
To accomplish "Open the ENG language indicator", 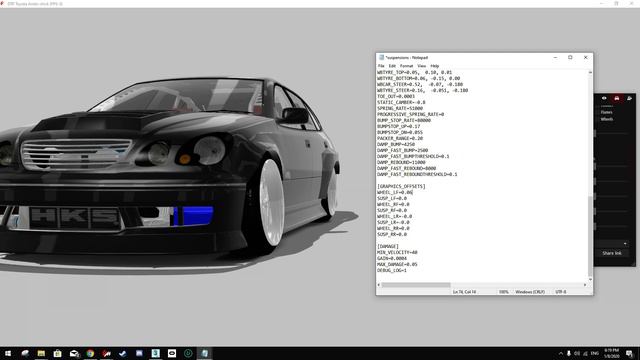I will [594, 353].
